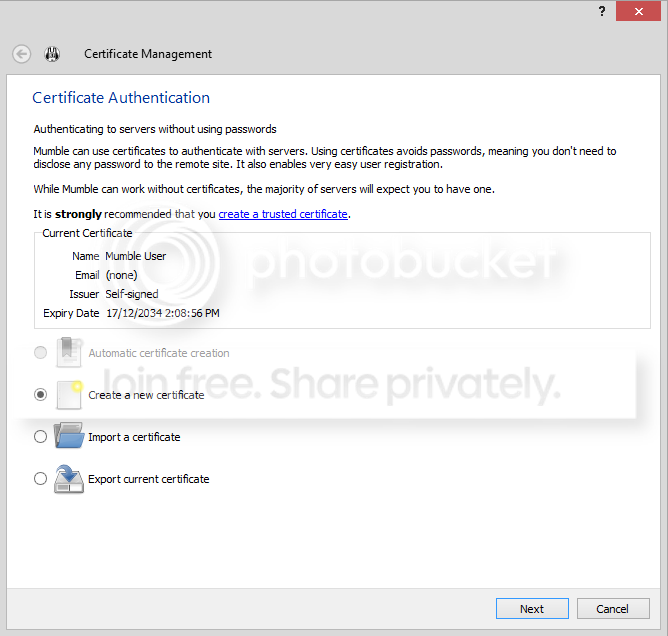
Task: Click the new certificate page icon
Action: [69, 395]
